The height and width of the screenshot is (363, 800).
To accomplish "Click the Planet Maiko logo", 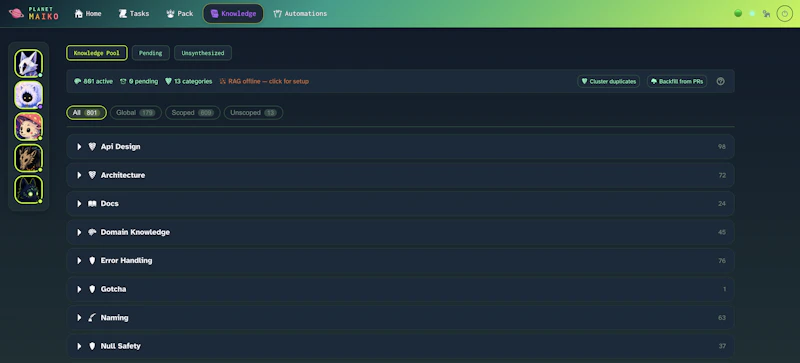I will (x=34, y=14).
